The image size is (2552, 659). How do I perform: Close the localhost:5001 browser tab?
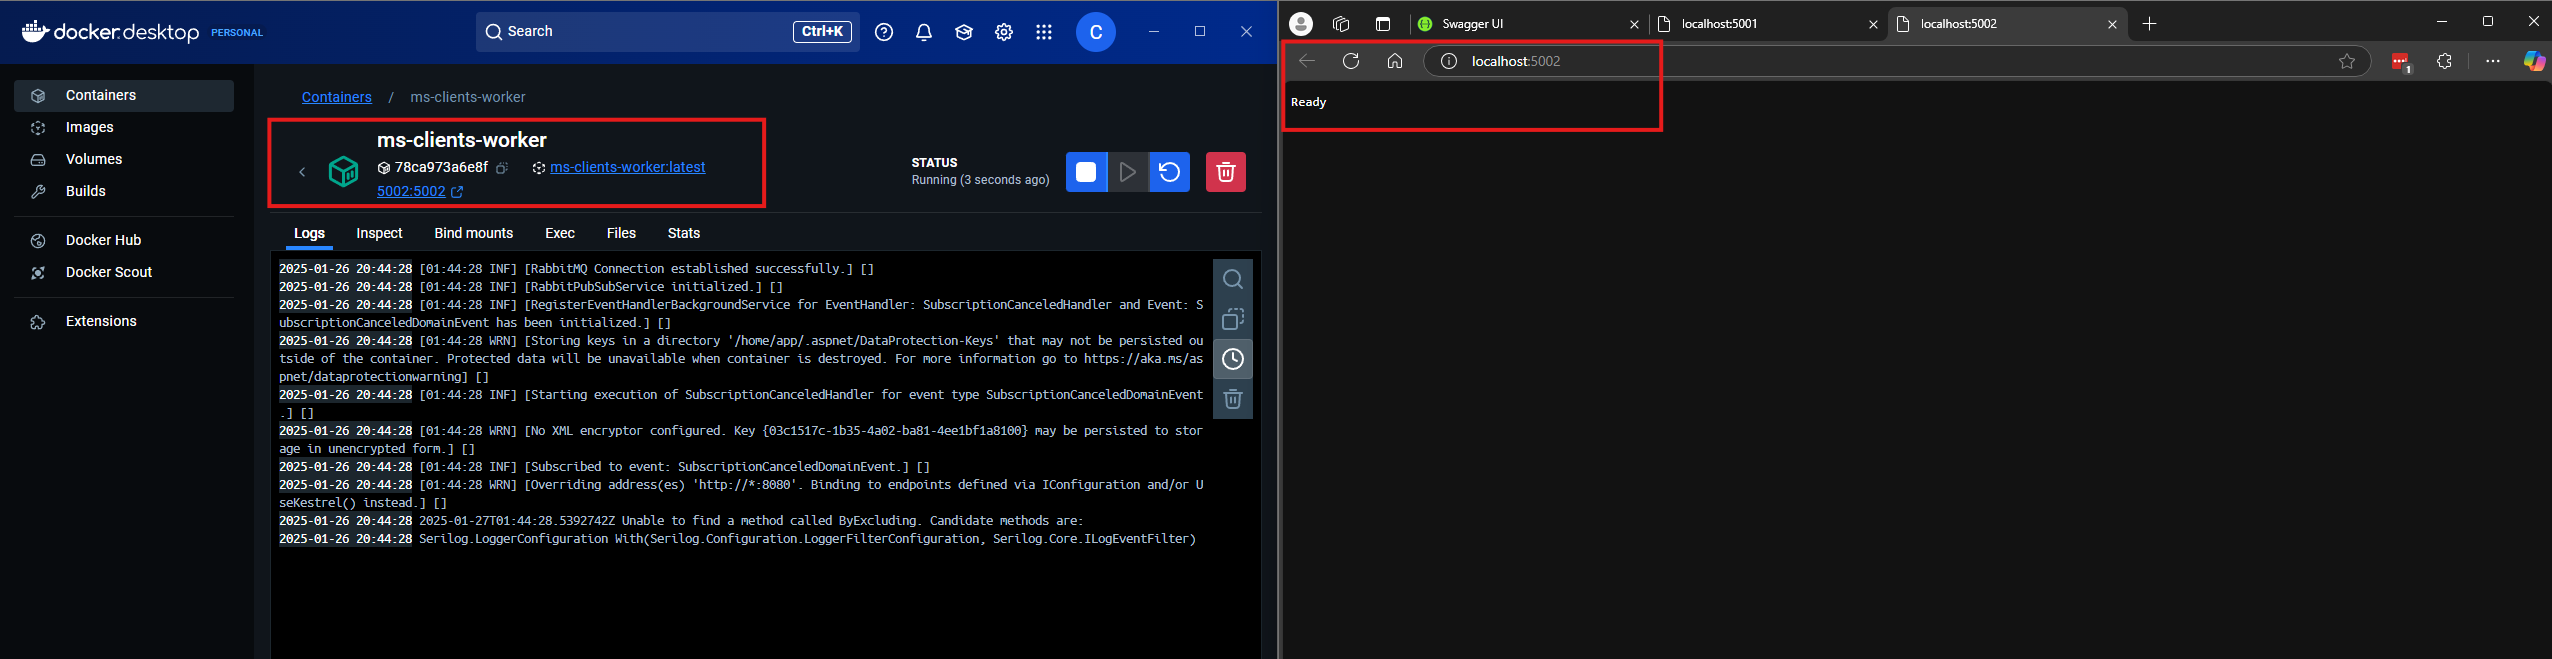coord(1873,24)
